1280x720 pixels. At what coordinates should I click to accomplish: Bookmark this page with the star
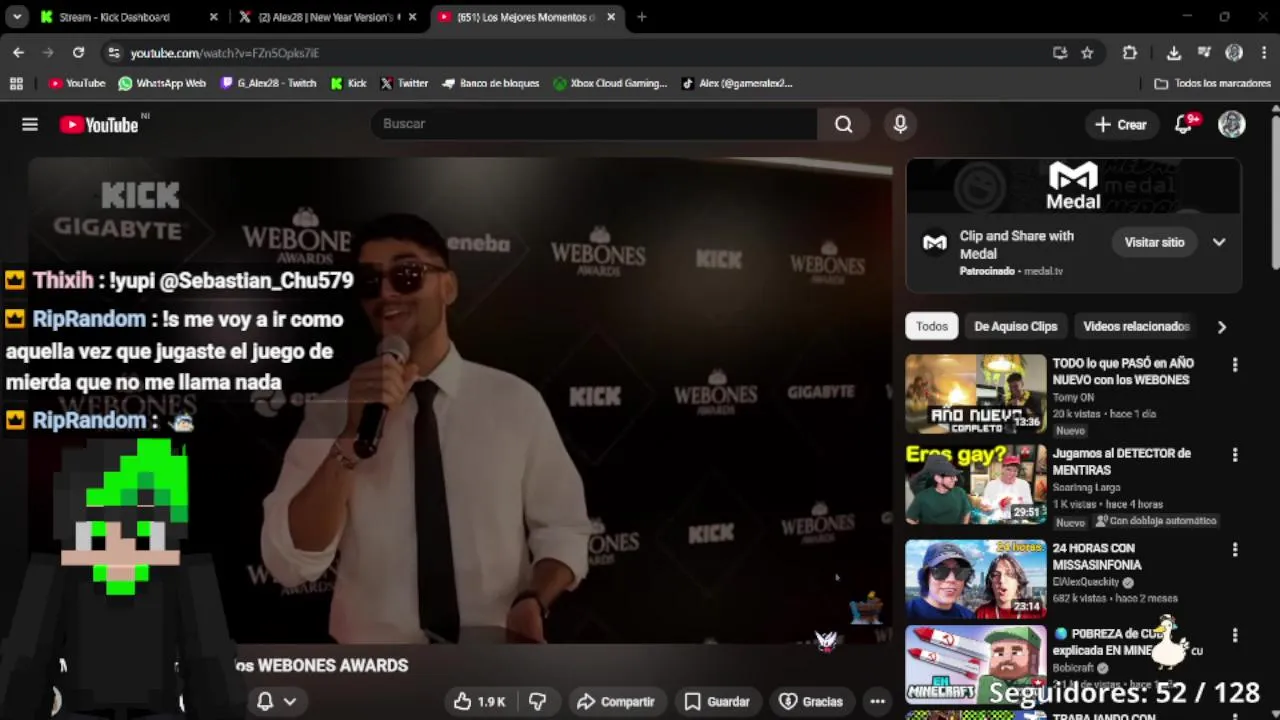click(x=1087, y=53)
